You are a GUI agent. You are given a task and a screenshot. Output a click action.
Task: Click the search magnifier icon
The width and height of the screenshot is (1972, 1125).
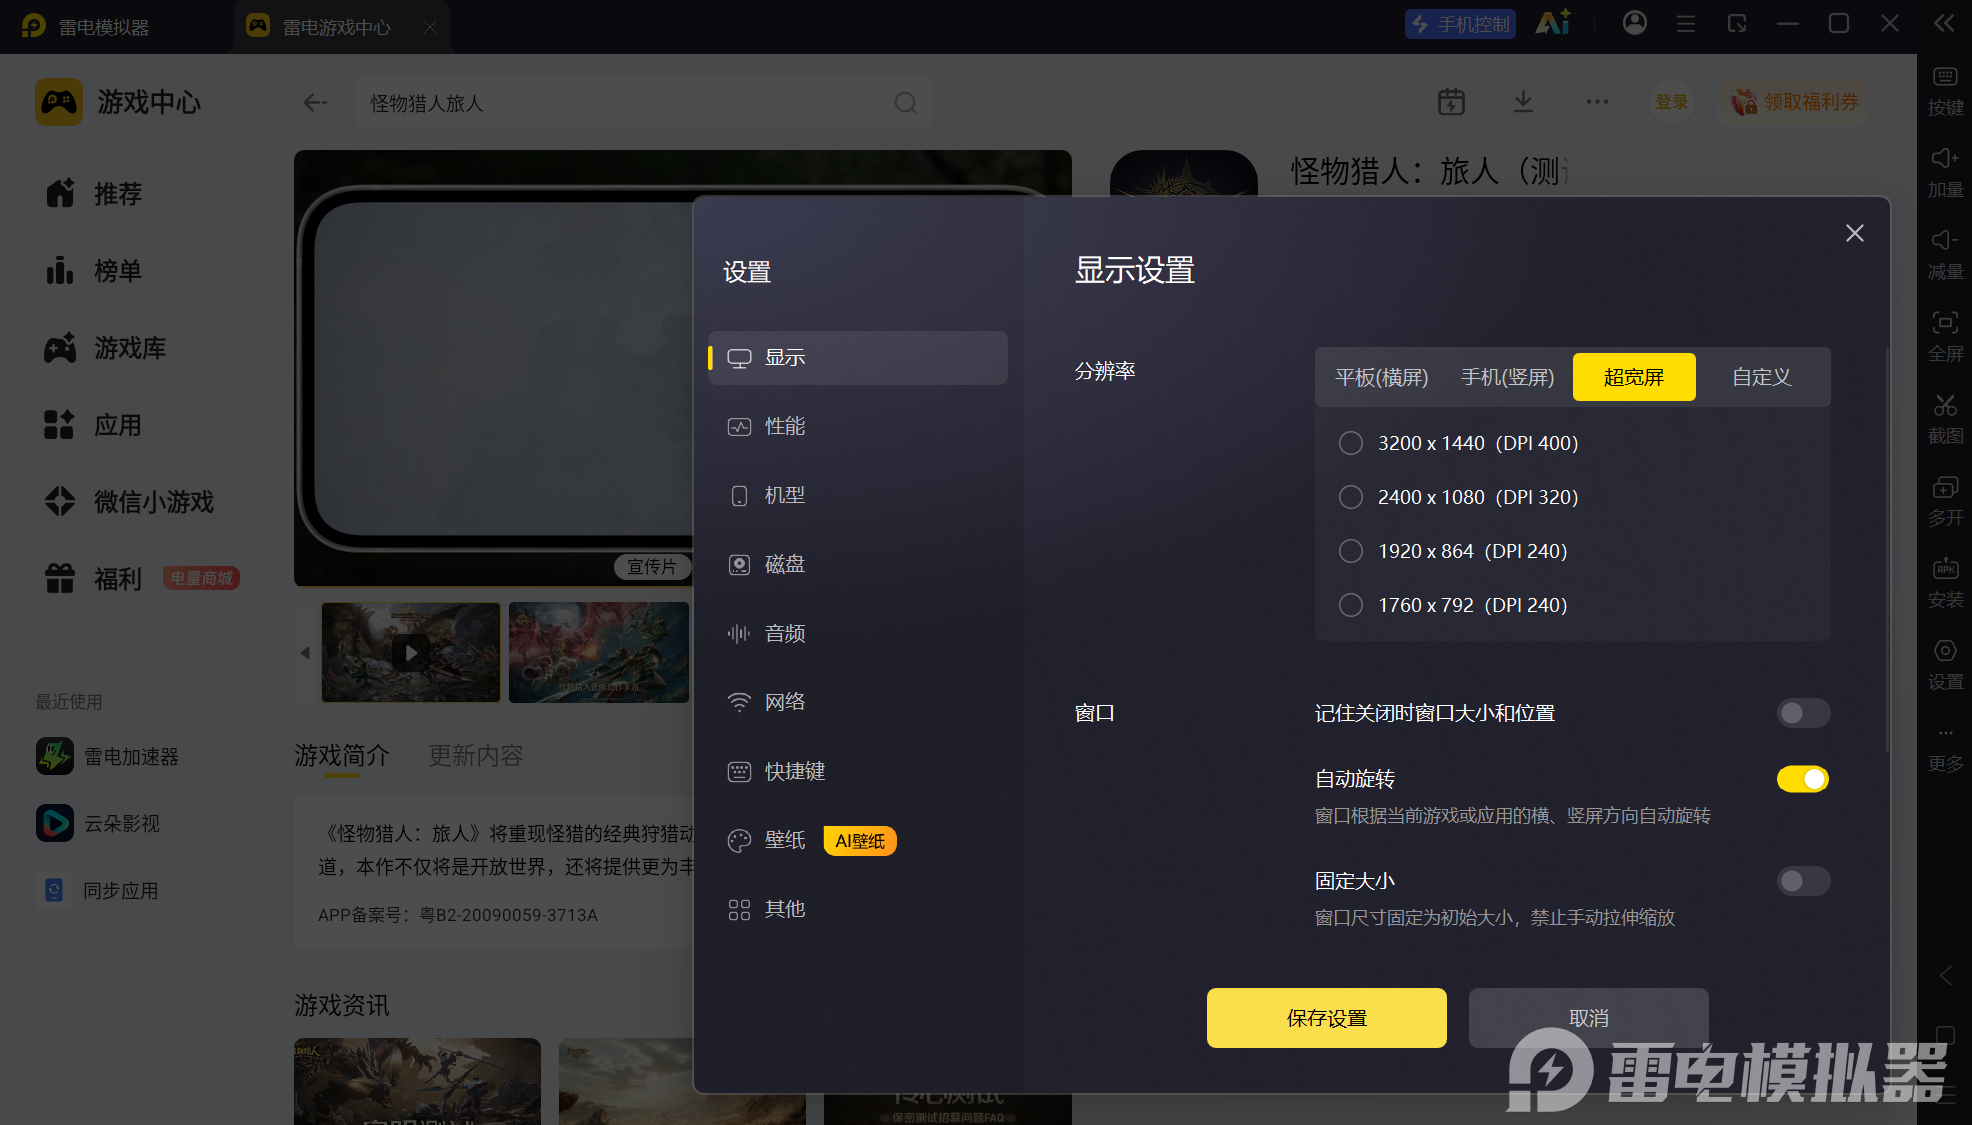(905, 103)
